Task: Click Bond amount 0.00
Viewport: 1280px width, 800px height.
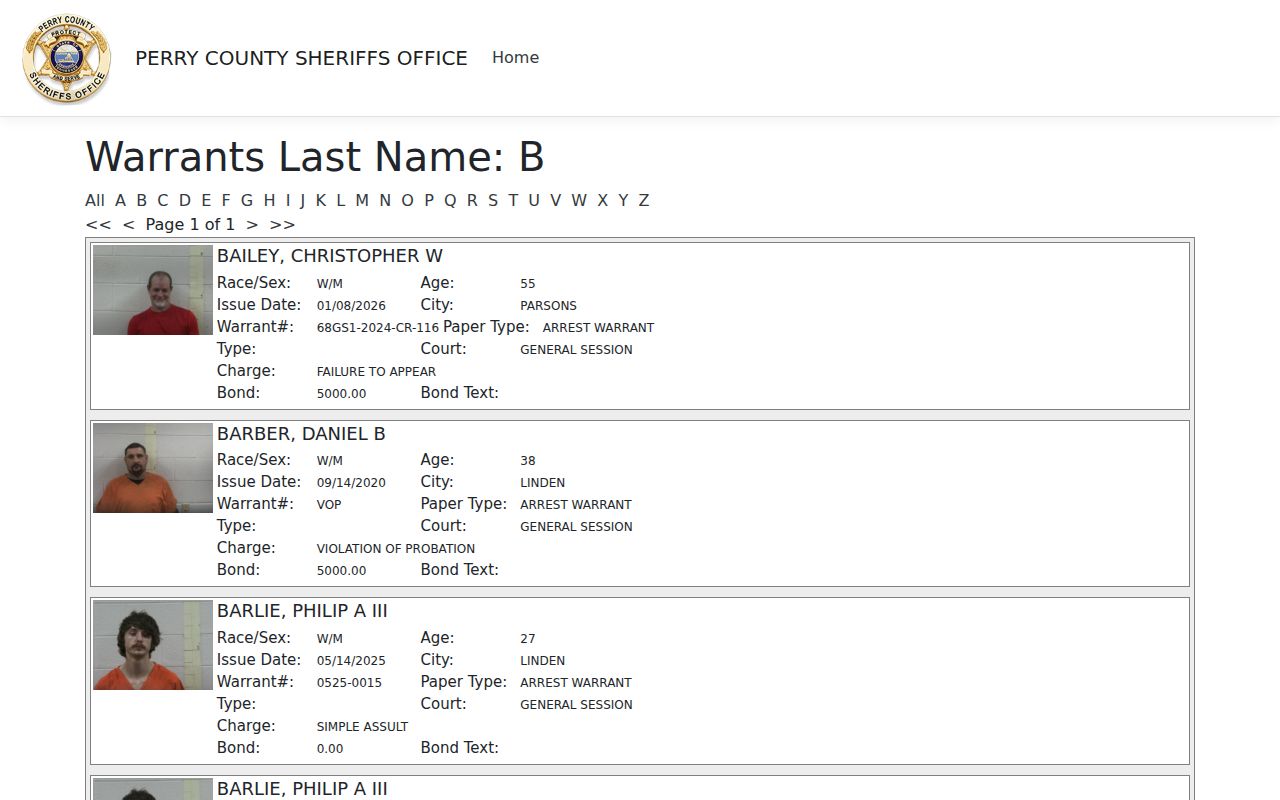Action: click(330, 748)
